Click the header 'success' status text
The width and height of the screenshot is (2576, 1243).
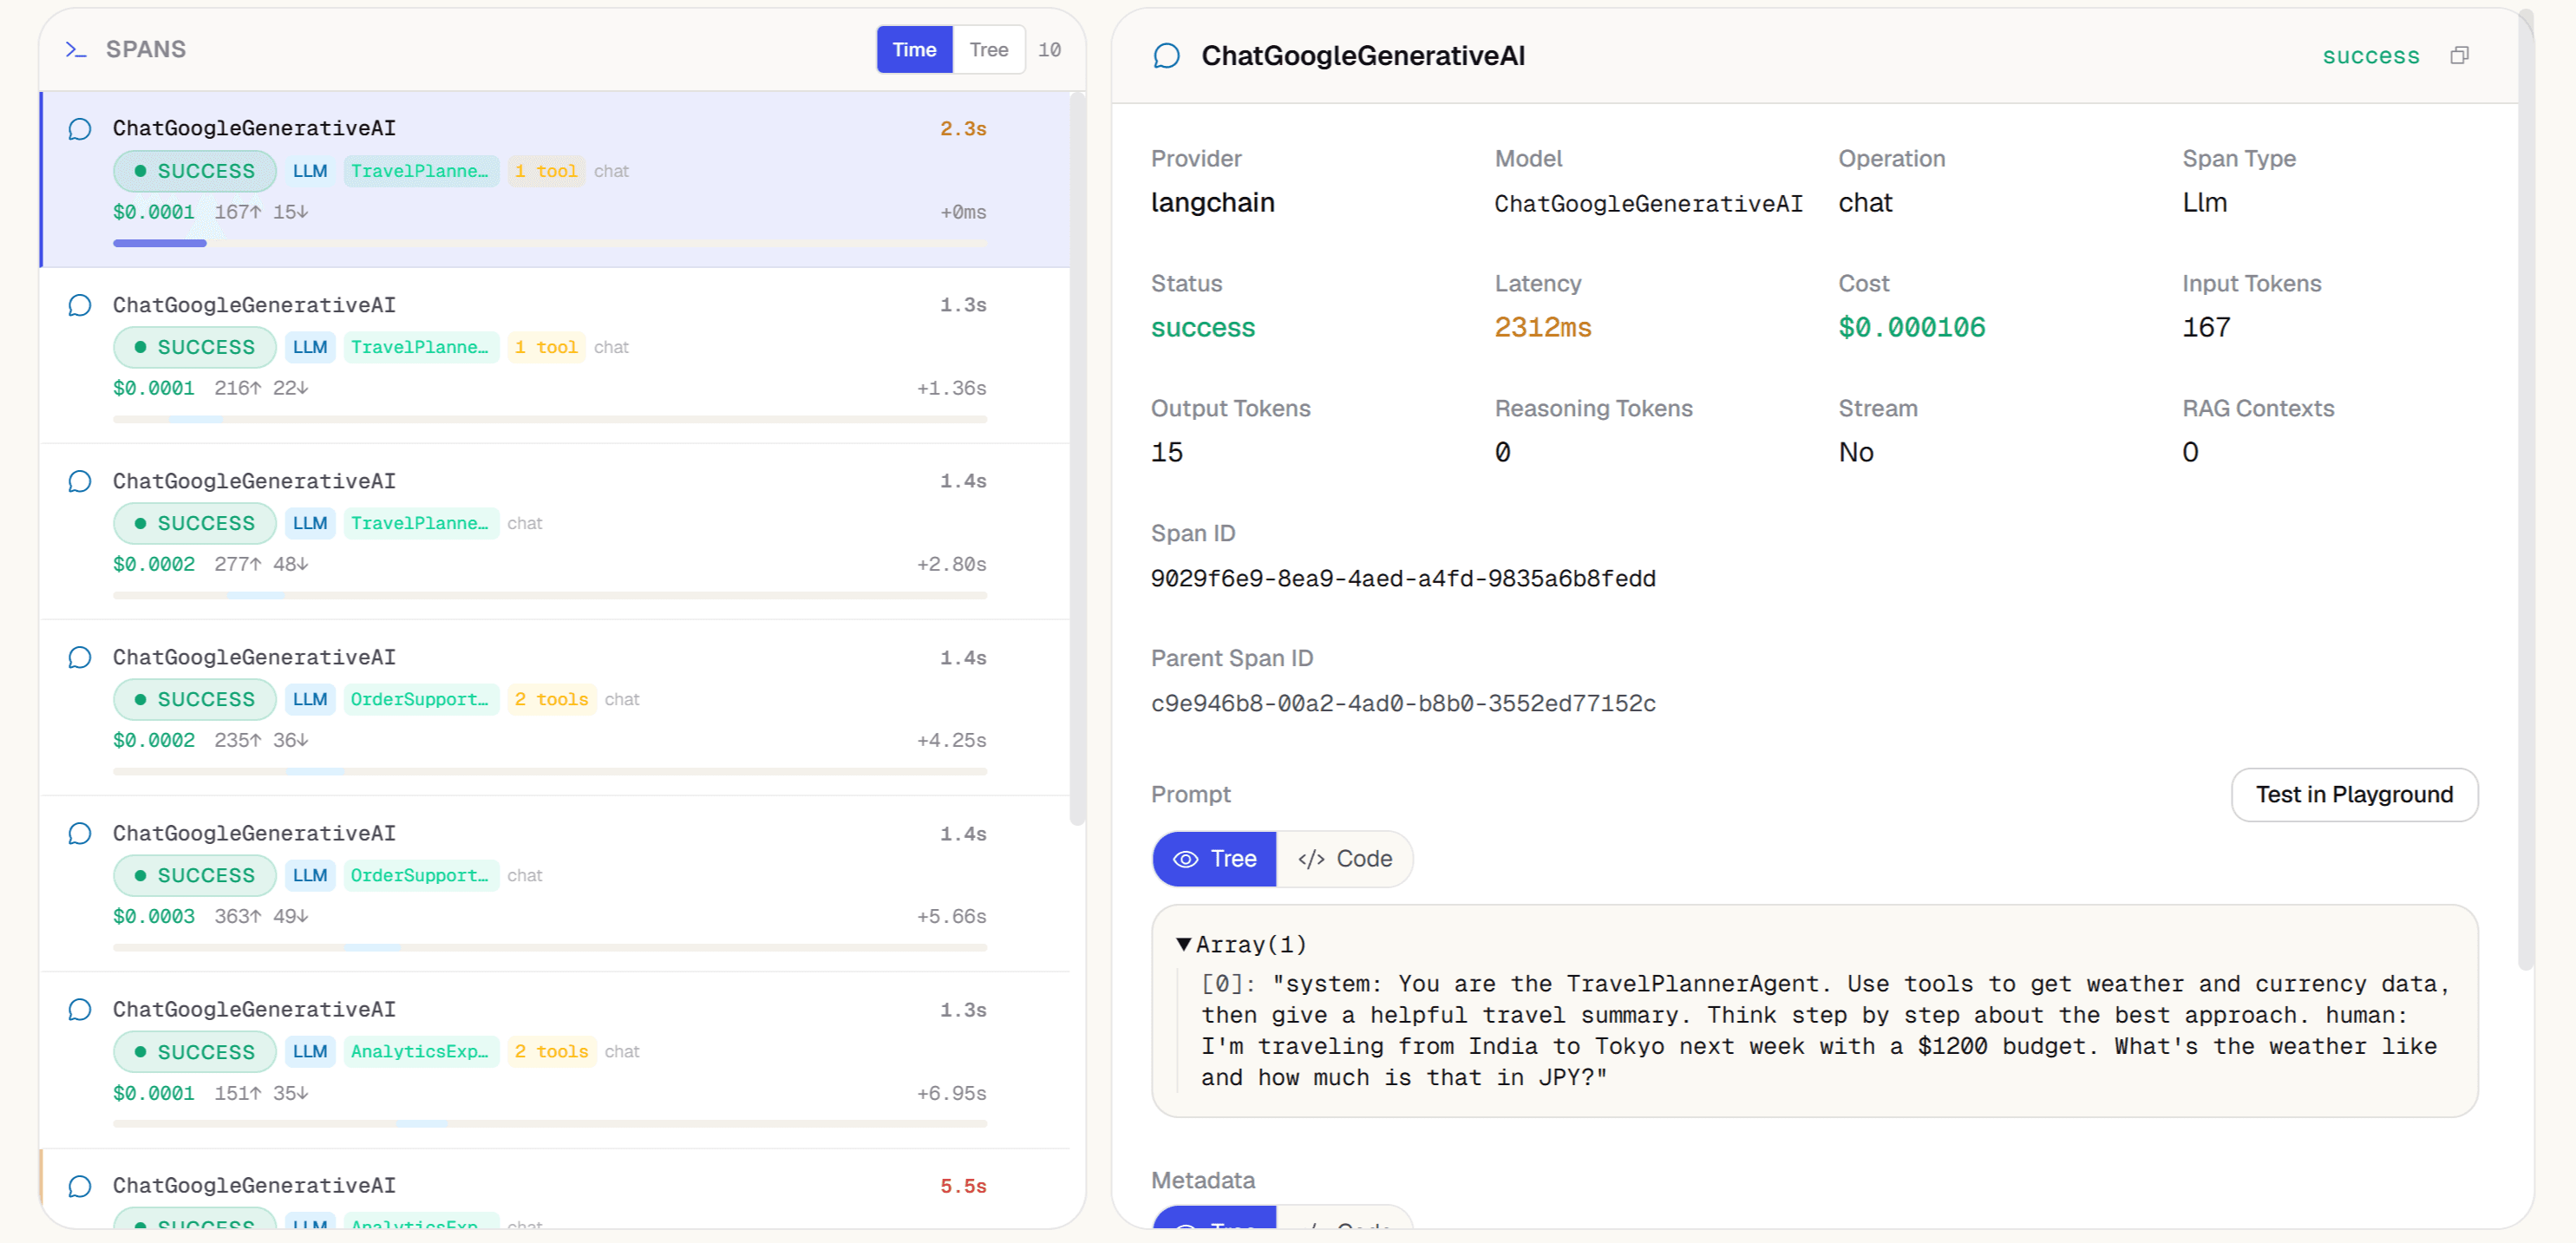[x=2371, y=56]
